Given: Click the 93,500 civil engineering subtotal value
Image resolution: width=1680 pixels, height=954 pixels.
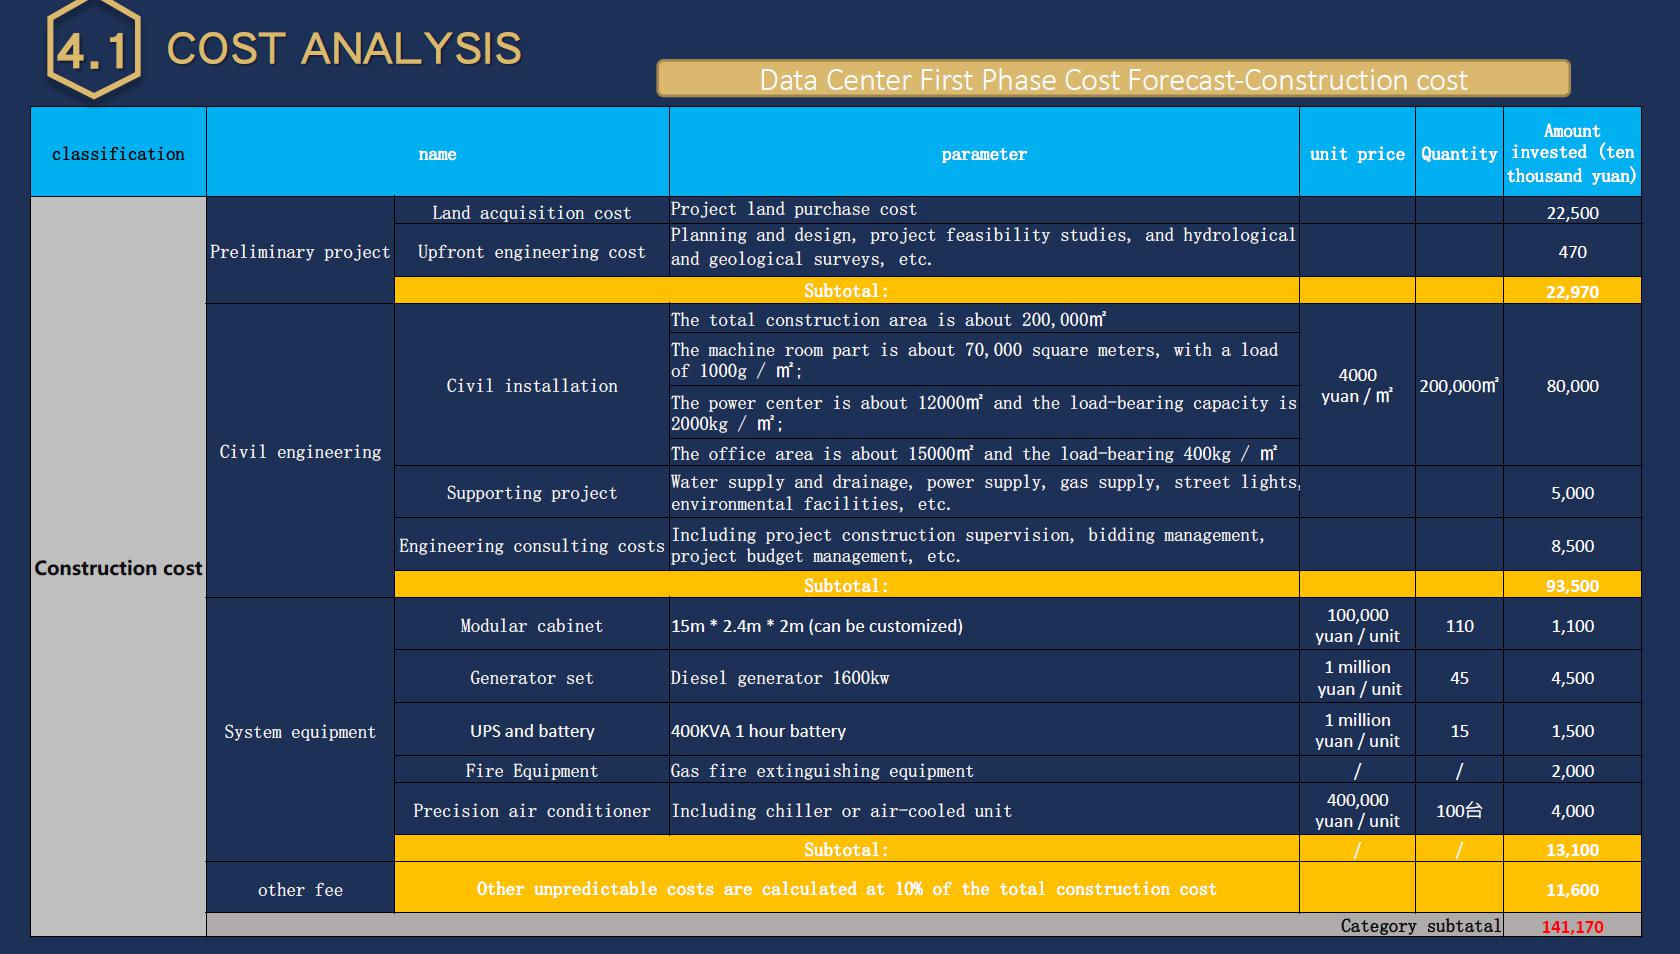Looking at the screenshot, I should coord(1571,586).
